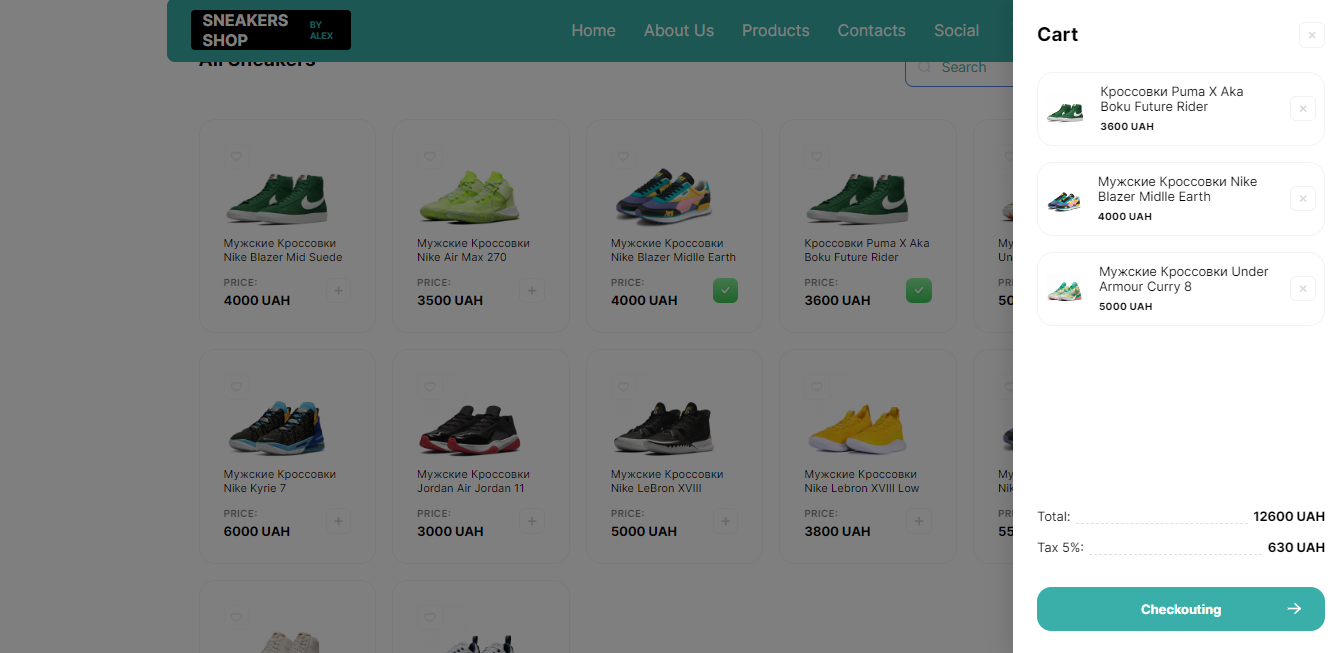Click Puma Future Rider image in the catalog
Screen dimensions: 1341x653
click(x=858, y=197)
